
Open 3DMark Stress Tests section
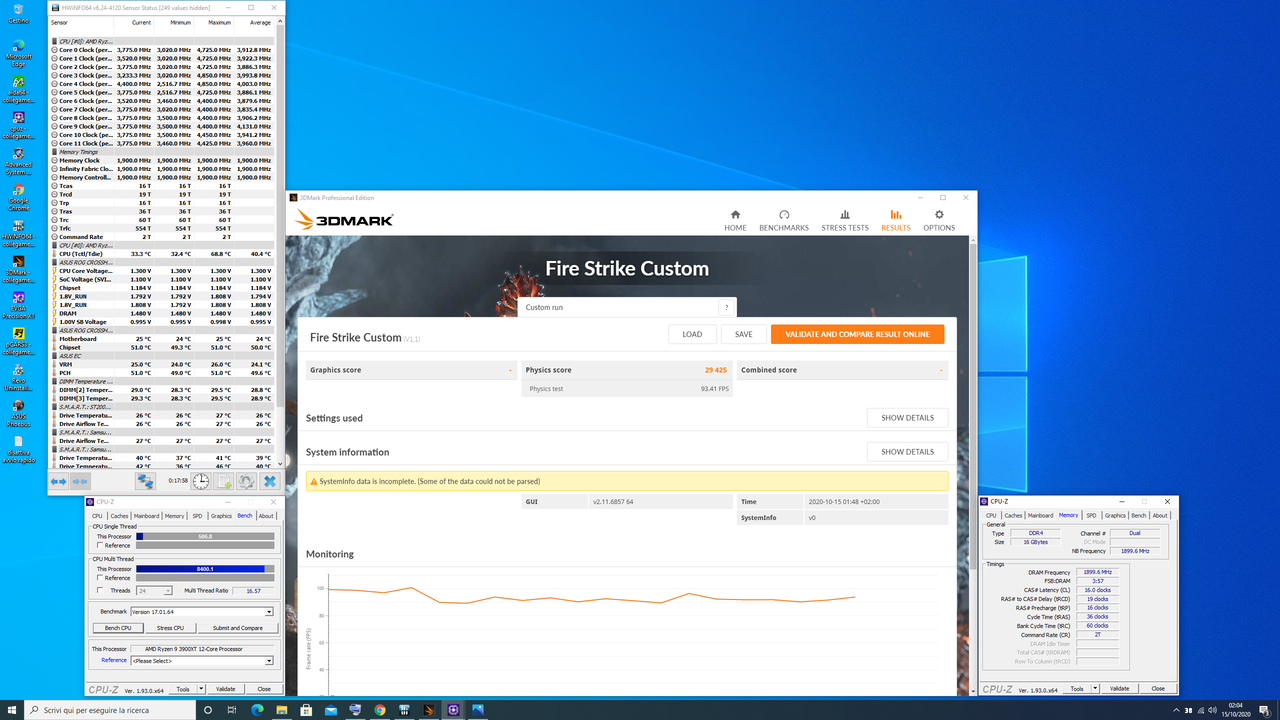click(845, 220)
